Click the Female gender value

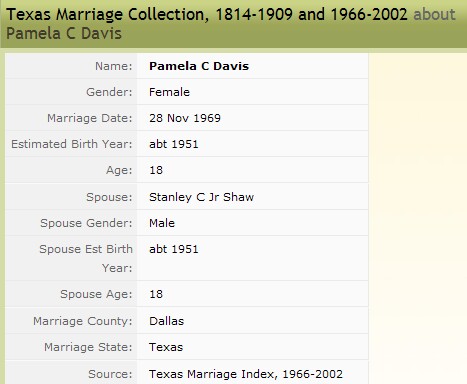[169, 92]
